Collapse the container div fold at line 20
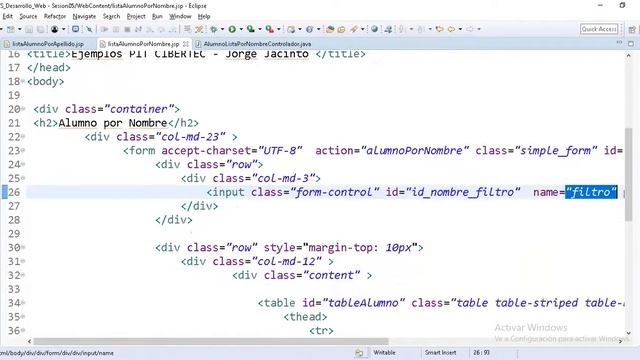Viewport: 640px width, 360px height. [x=23, y=109]
